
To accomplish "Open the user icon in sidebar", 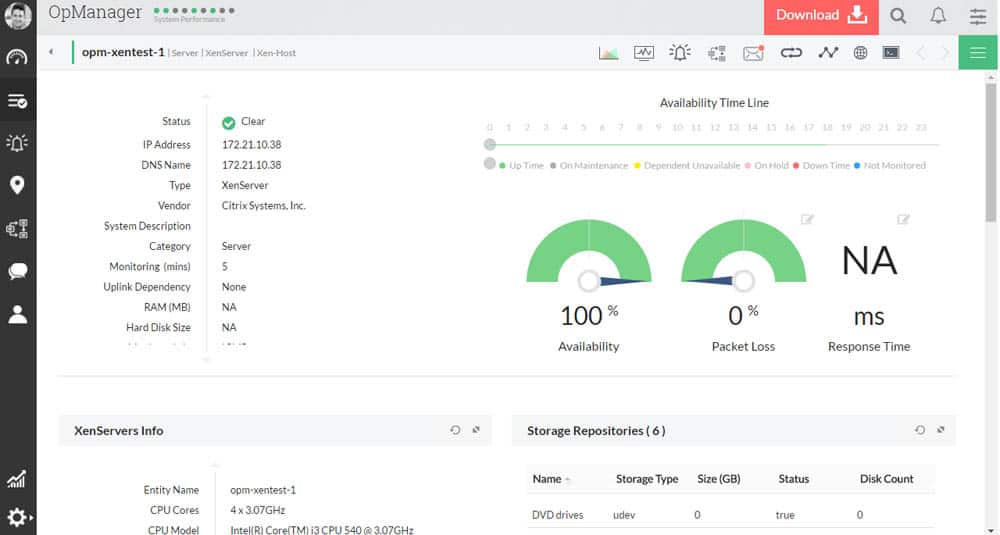I will click(17, 314).
